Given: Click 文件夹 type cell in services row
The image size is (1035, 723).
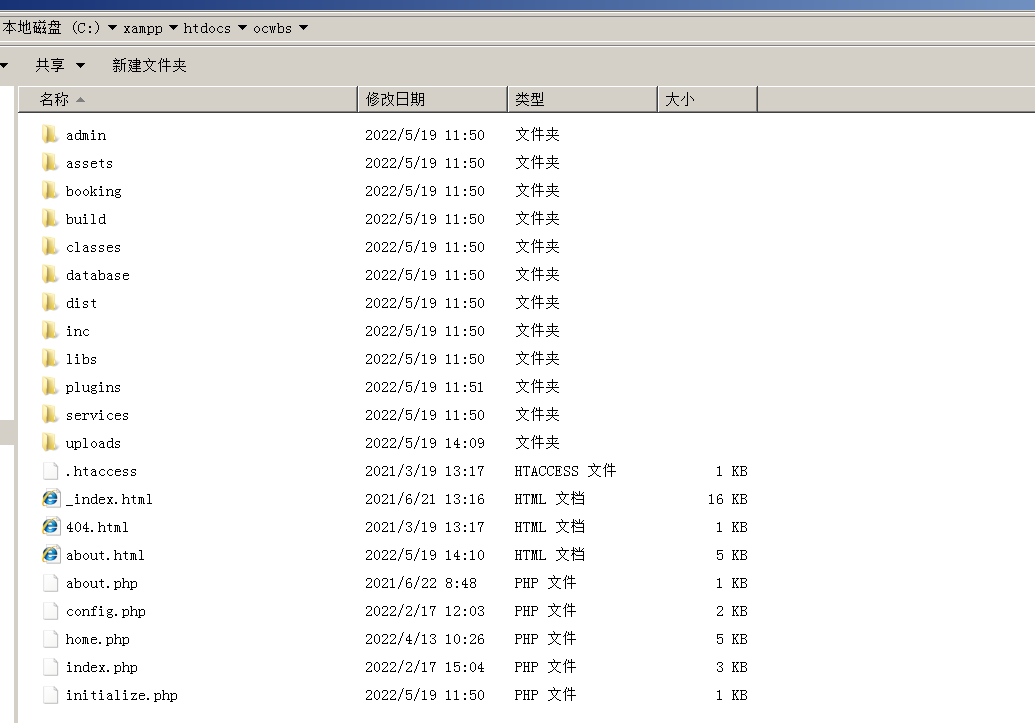Looking at the screenshot, I should pyautogui.click(x=537, y=415).
